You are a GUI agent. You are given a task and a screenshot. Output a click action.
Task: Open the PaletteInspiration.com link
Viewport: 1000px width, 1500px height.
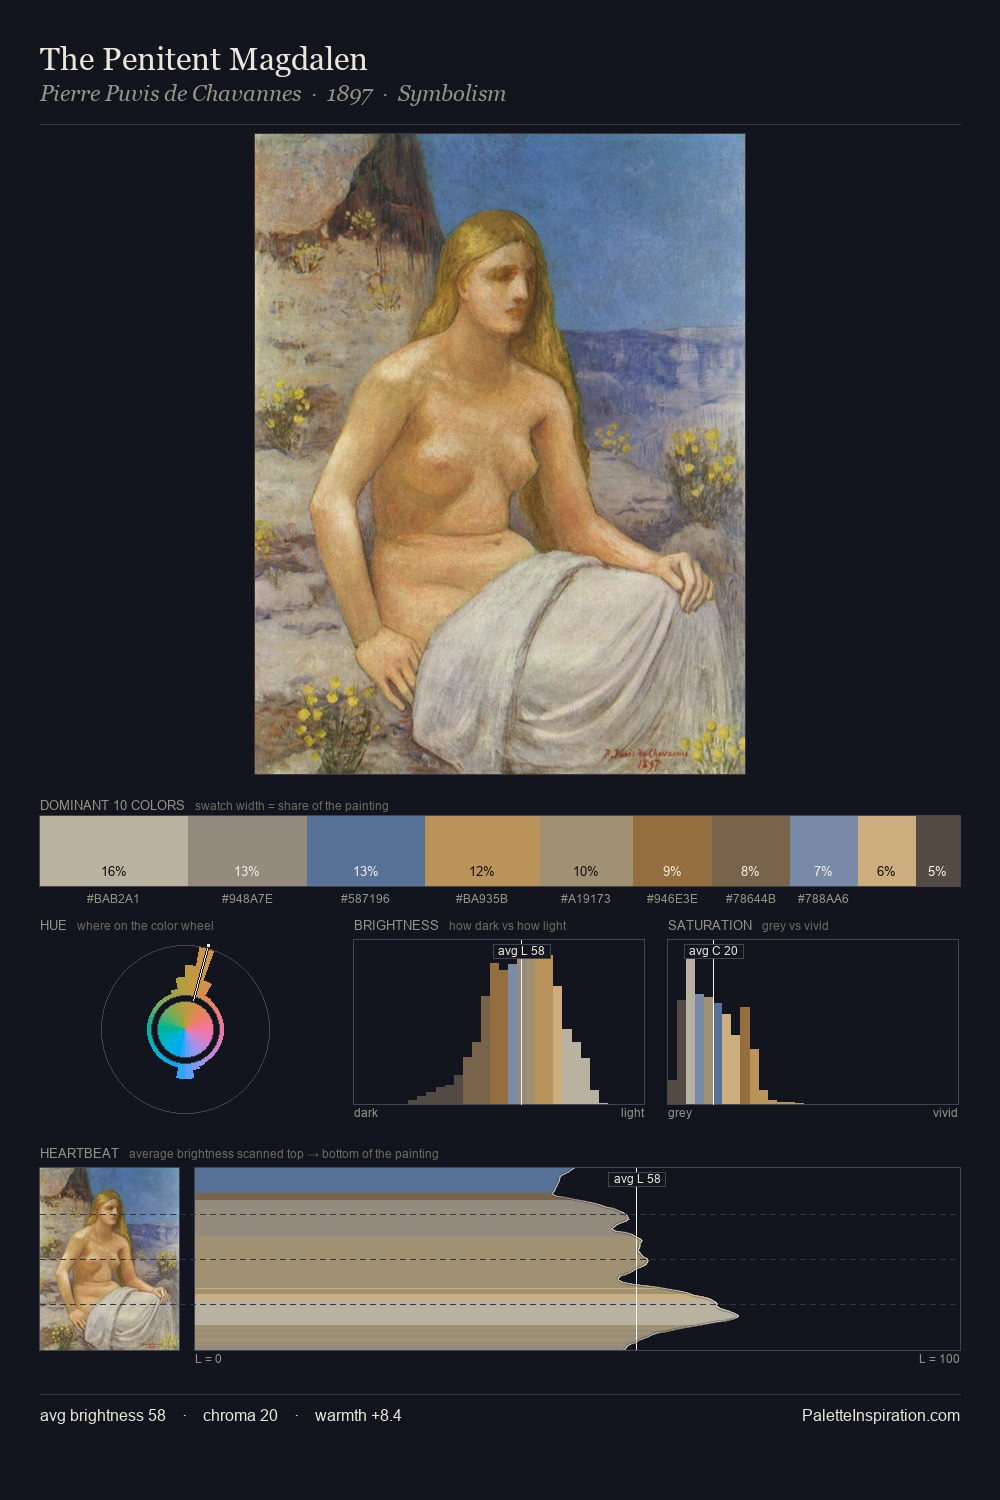pos(881,1415)
